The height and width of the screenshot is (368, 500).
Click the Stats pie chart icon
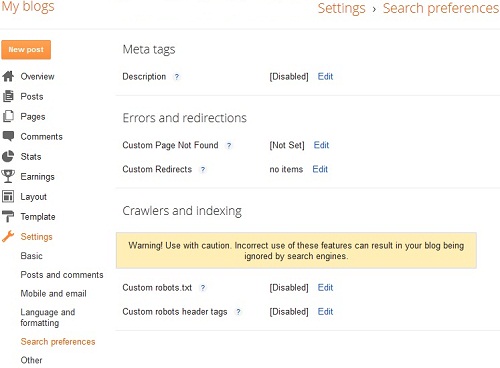point(8,156)
